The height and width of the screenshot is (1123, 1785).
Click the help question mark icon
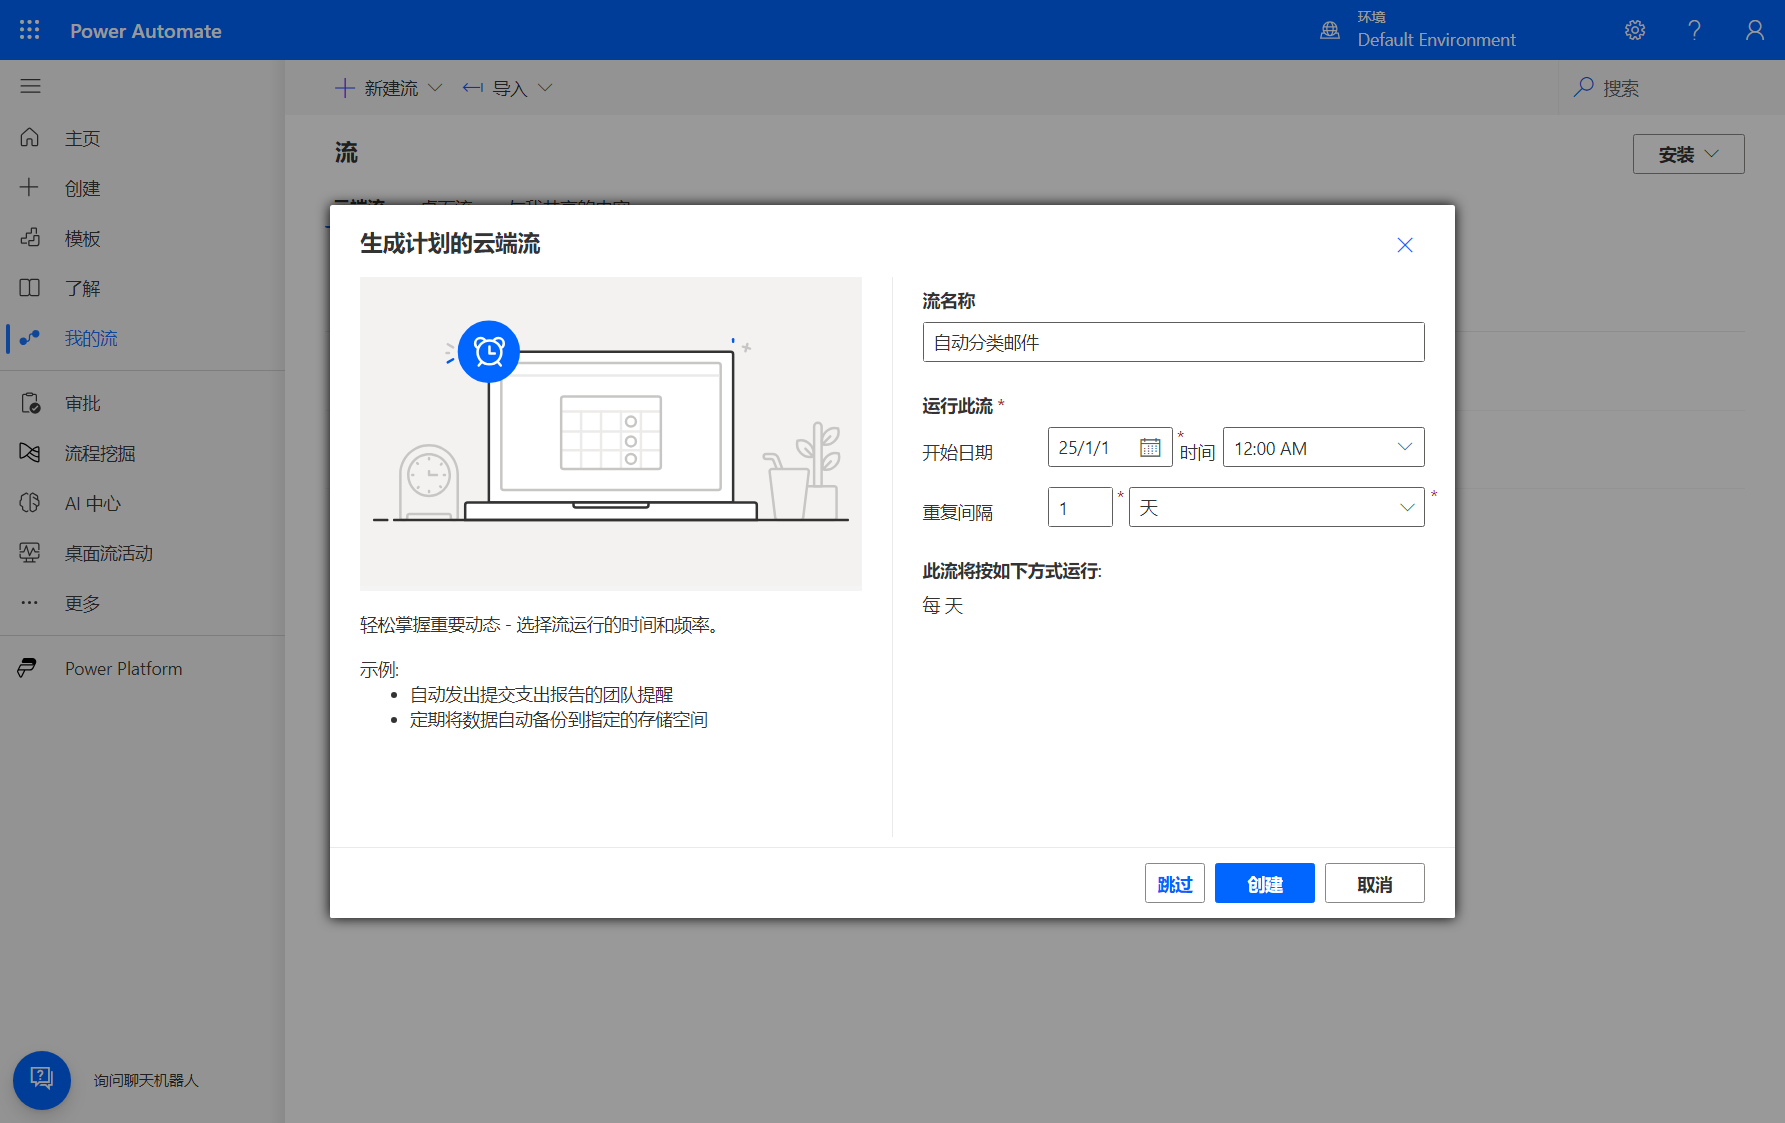tap(1694, 30)
